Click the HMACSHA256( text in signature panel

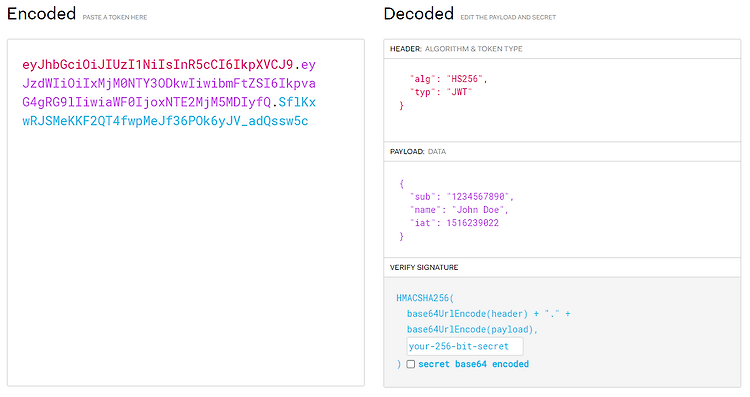coord(425,298)
